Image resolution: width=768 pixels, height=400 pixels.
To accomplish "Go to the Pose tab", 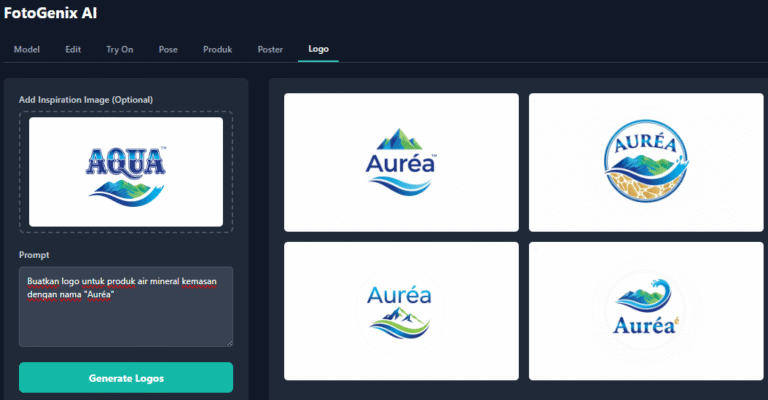I will [x=168, y=49].
